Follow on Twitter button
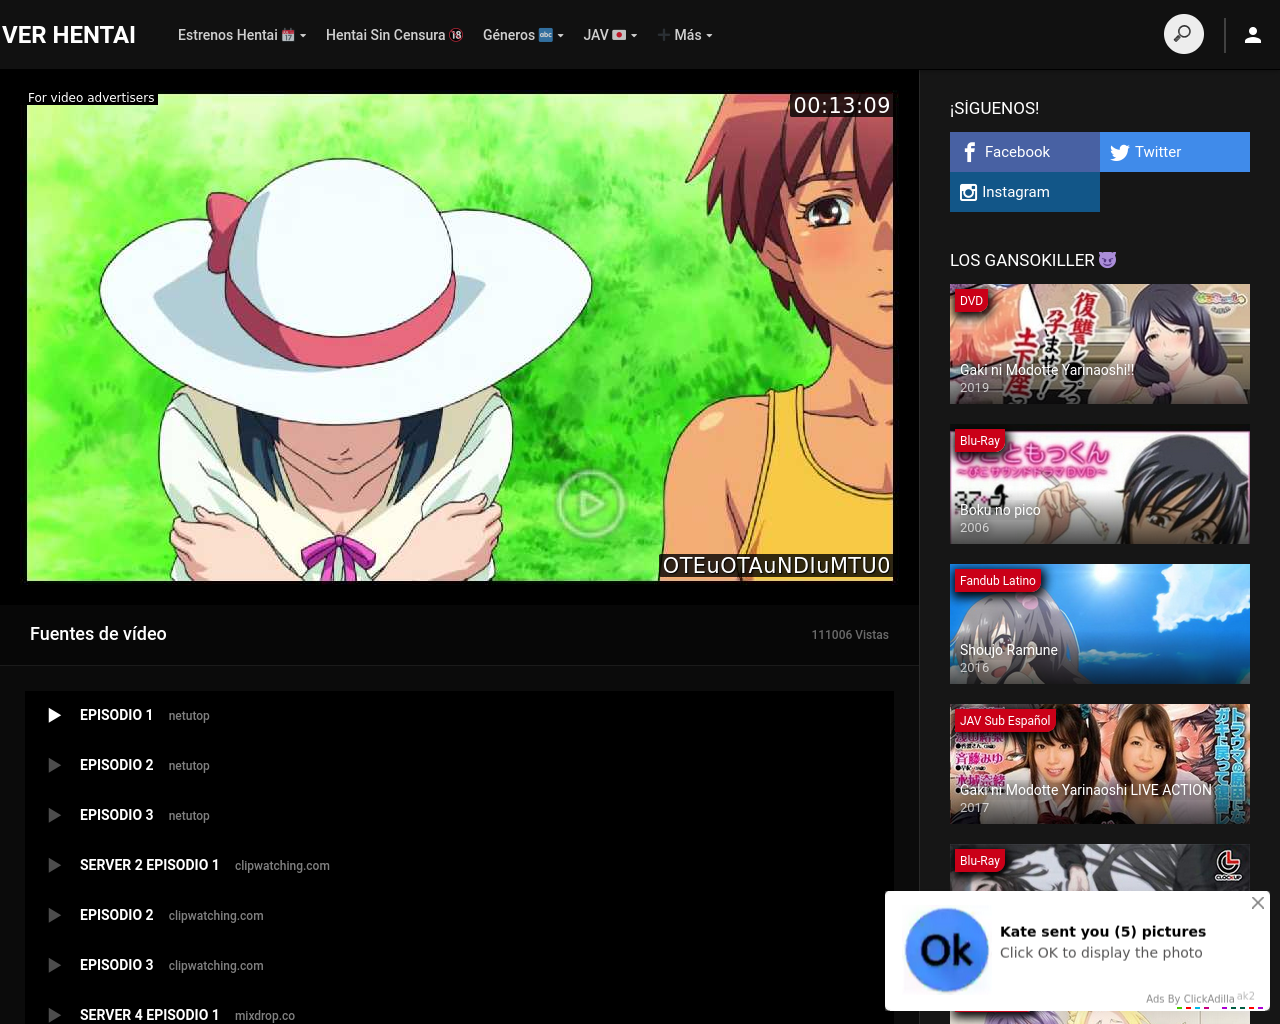The height and width of the screenshot is (1024, 1280). [x=1175, y=152]
